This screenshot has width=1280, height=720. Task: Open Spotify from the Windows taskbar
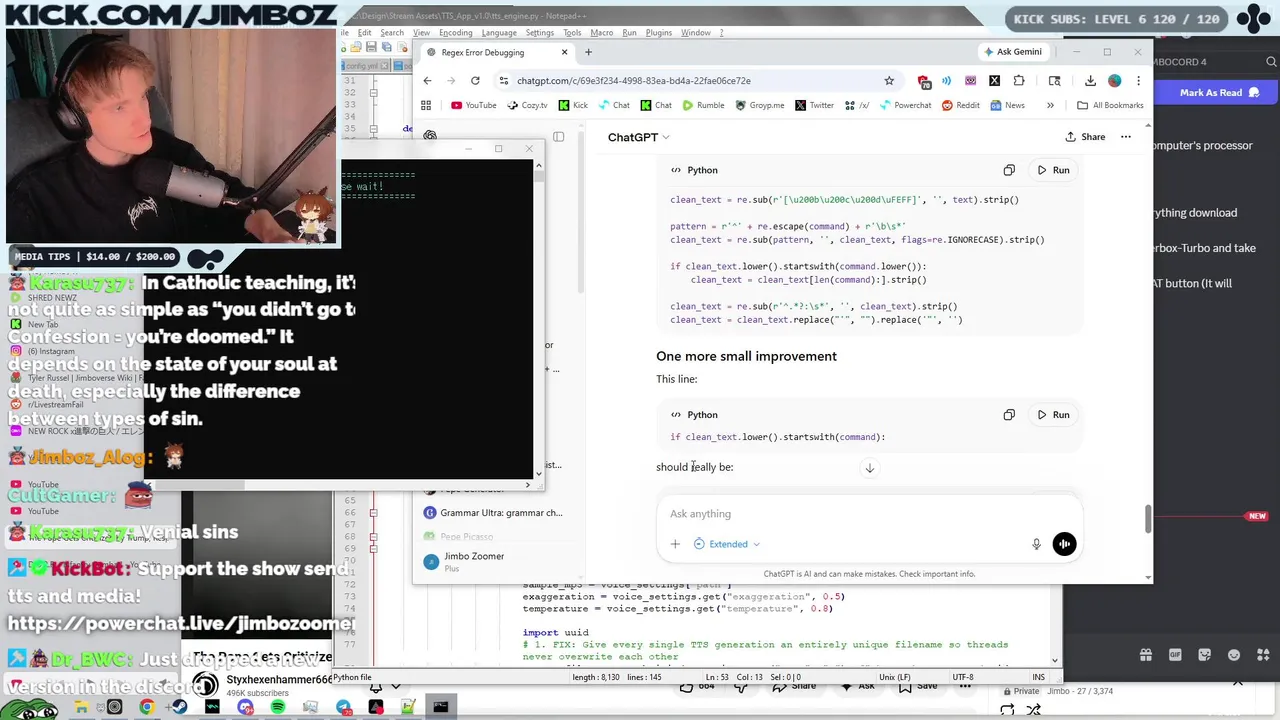pyautogui.click(x=278, y=707)
